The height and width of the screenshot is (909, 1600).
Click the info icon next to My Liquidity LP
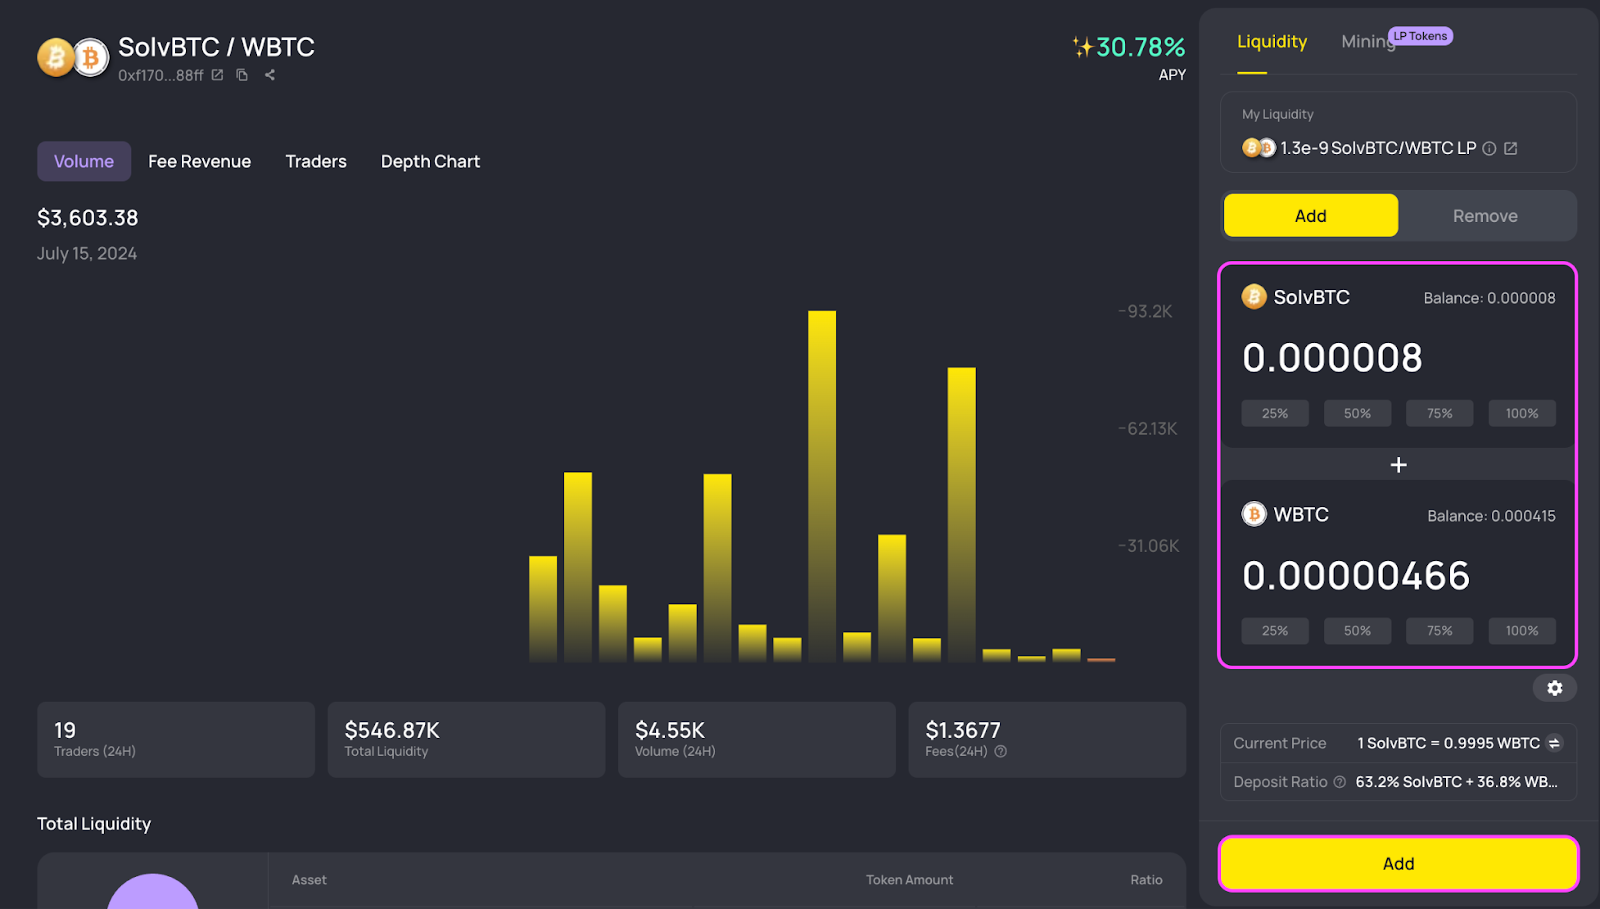(x=1489, y=148)
